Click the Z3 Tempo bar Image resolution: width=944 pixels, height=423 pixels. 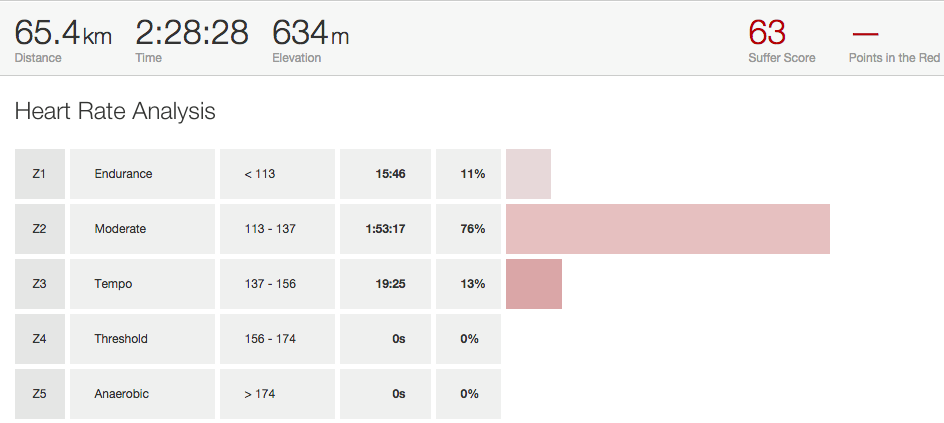534,284
